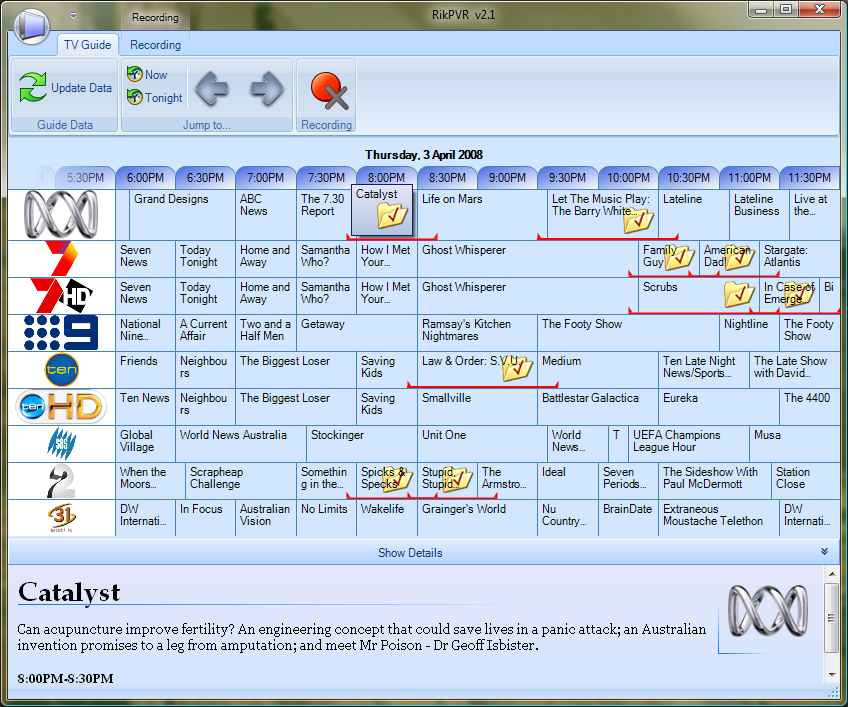Jump to Now in the guide
Screen dimensions: 848x707
click(147, 75)
